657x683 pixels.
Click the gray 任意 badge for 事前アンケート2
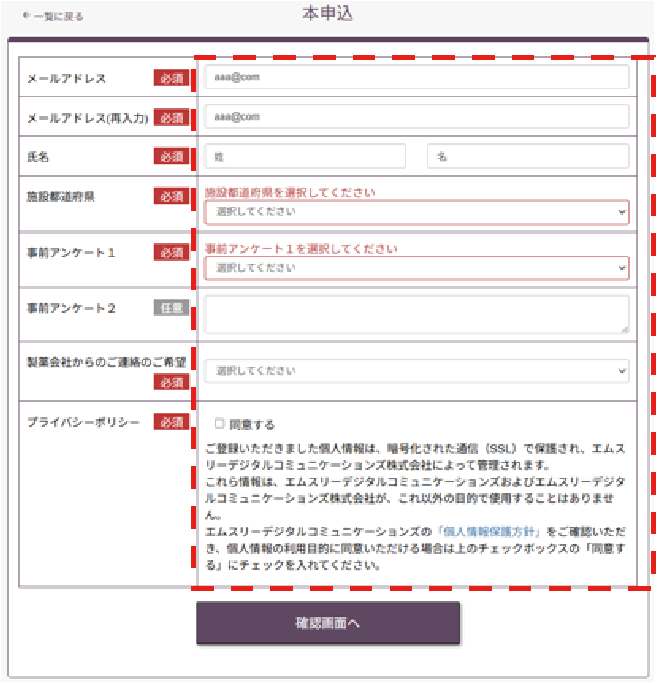click(170, 309)
